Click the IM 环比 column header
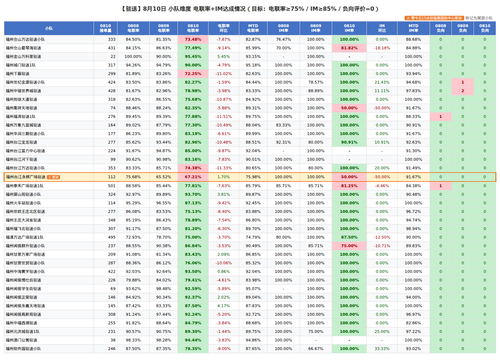This screenshot has height=364, width=500. [x=382, y=28]
